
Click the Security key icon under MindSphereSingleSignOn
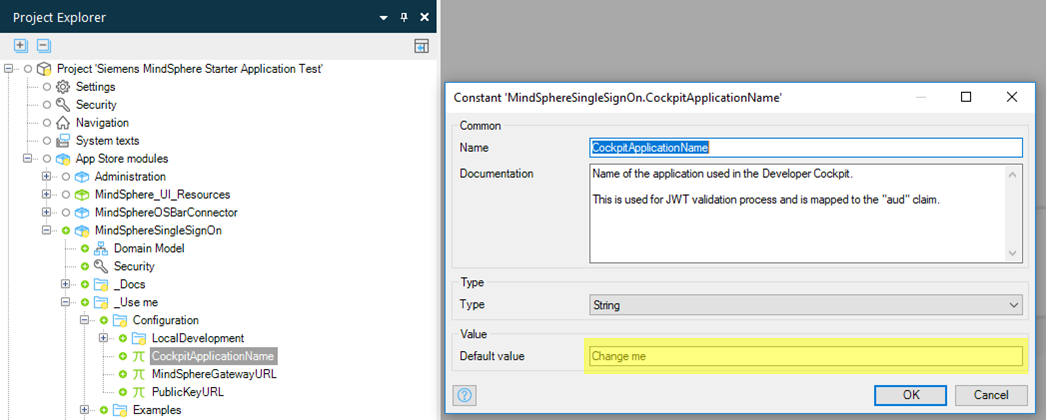(101, 267)
